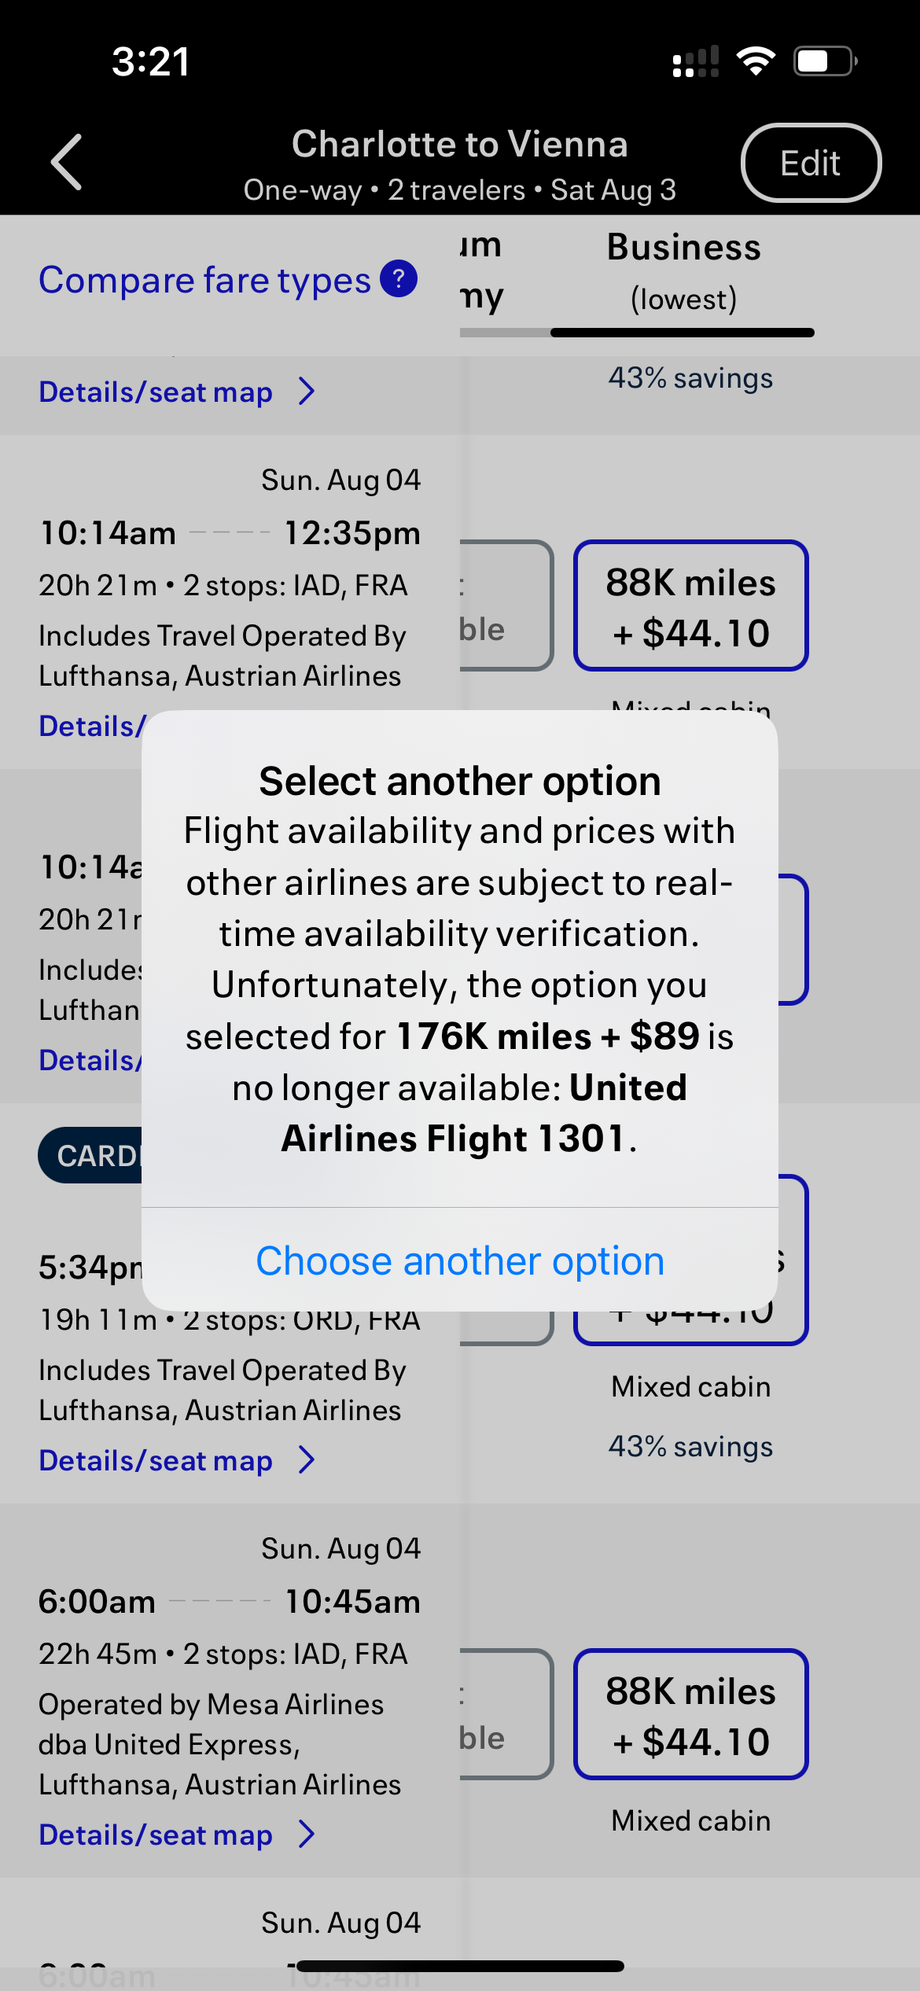
Task: Expand the topmost Details/seat map chevron
Action: [x=307, y=392]
